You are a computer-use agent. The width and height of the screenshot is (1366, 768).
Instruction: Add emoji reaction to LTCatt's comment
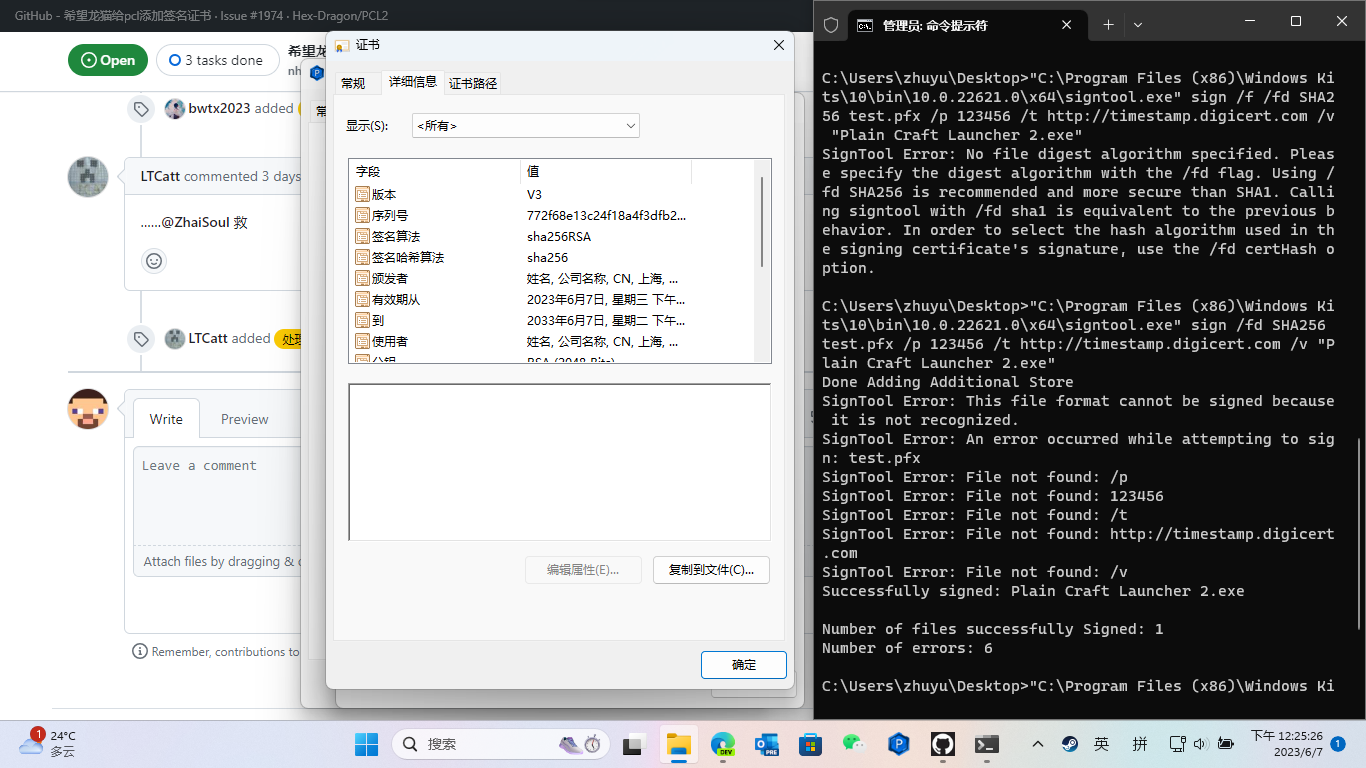[154, 261]
